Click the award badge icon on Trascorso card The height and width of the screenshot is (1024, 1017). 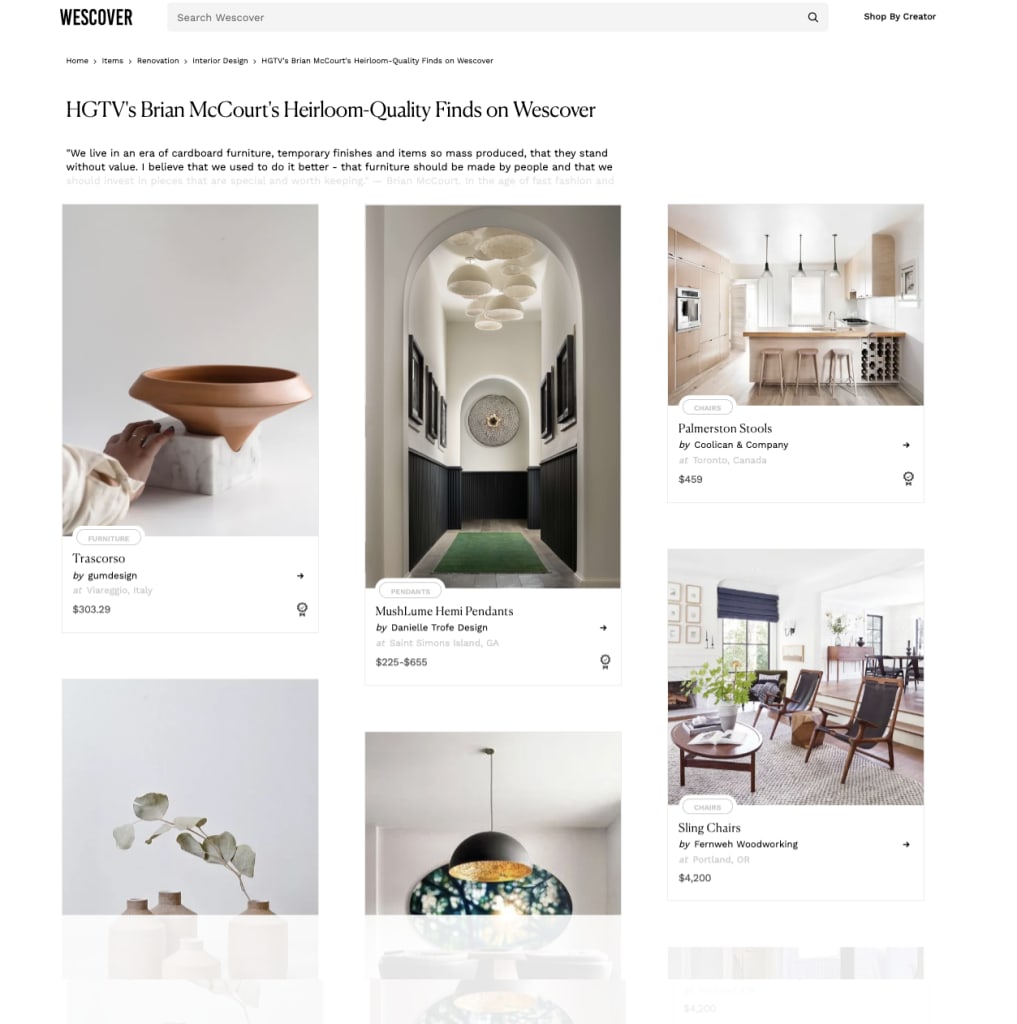tap(302, 609)
